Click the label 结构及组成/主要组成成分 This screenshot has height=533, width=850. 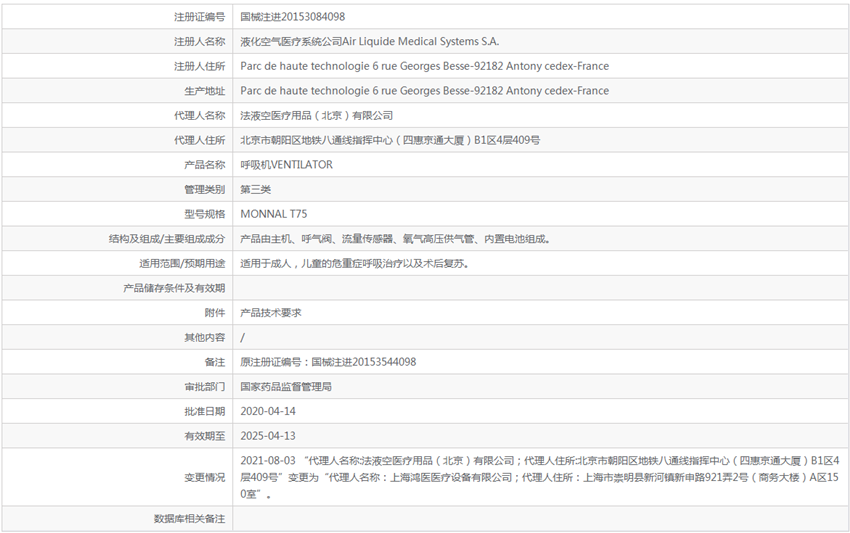(166, 239)
